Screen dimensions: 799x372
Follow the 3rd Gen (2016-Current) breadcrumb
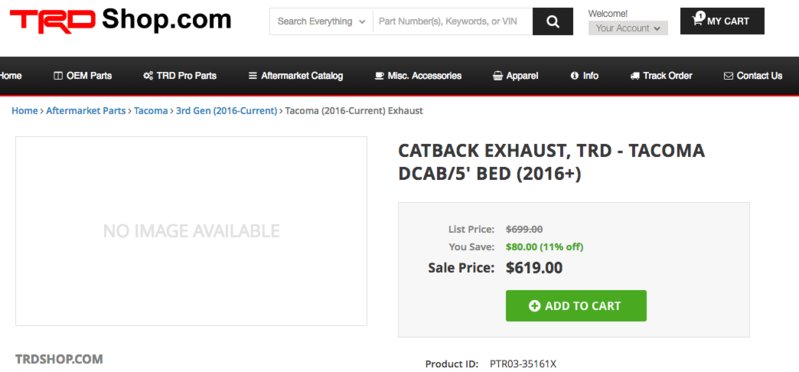(x=227, y=111)
